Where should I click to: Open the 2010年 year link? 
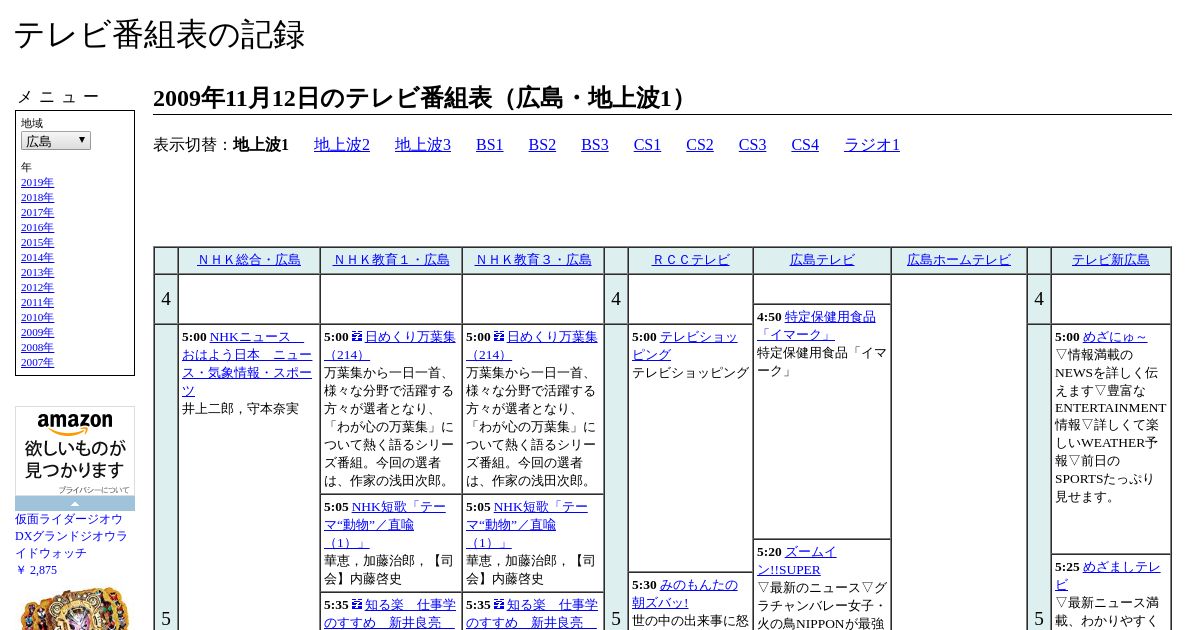37,317
